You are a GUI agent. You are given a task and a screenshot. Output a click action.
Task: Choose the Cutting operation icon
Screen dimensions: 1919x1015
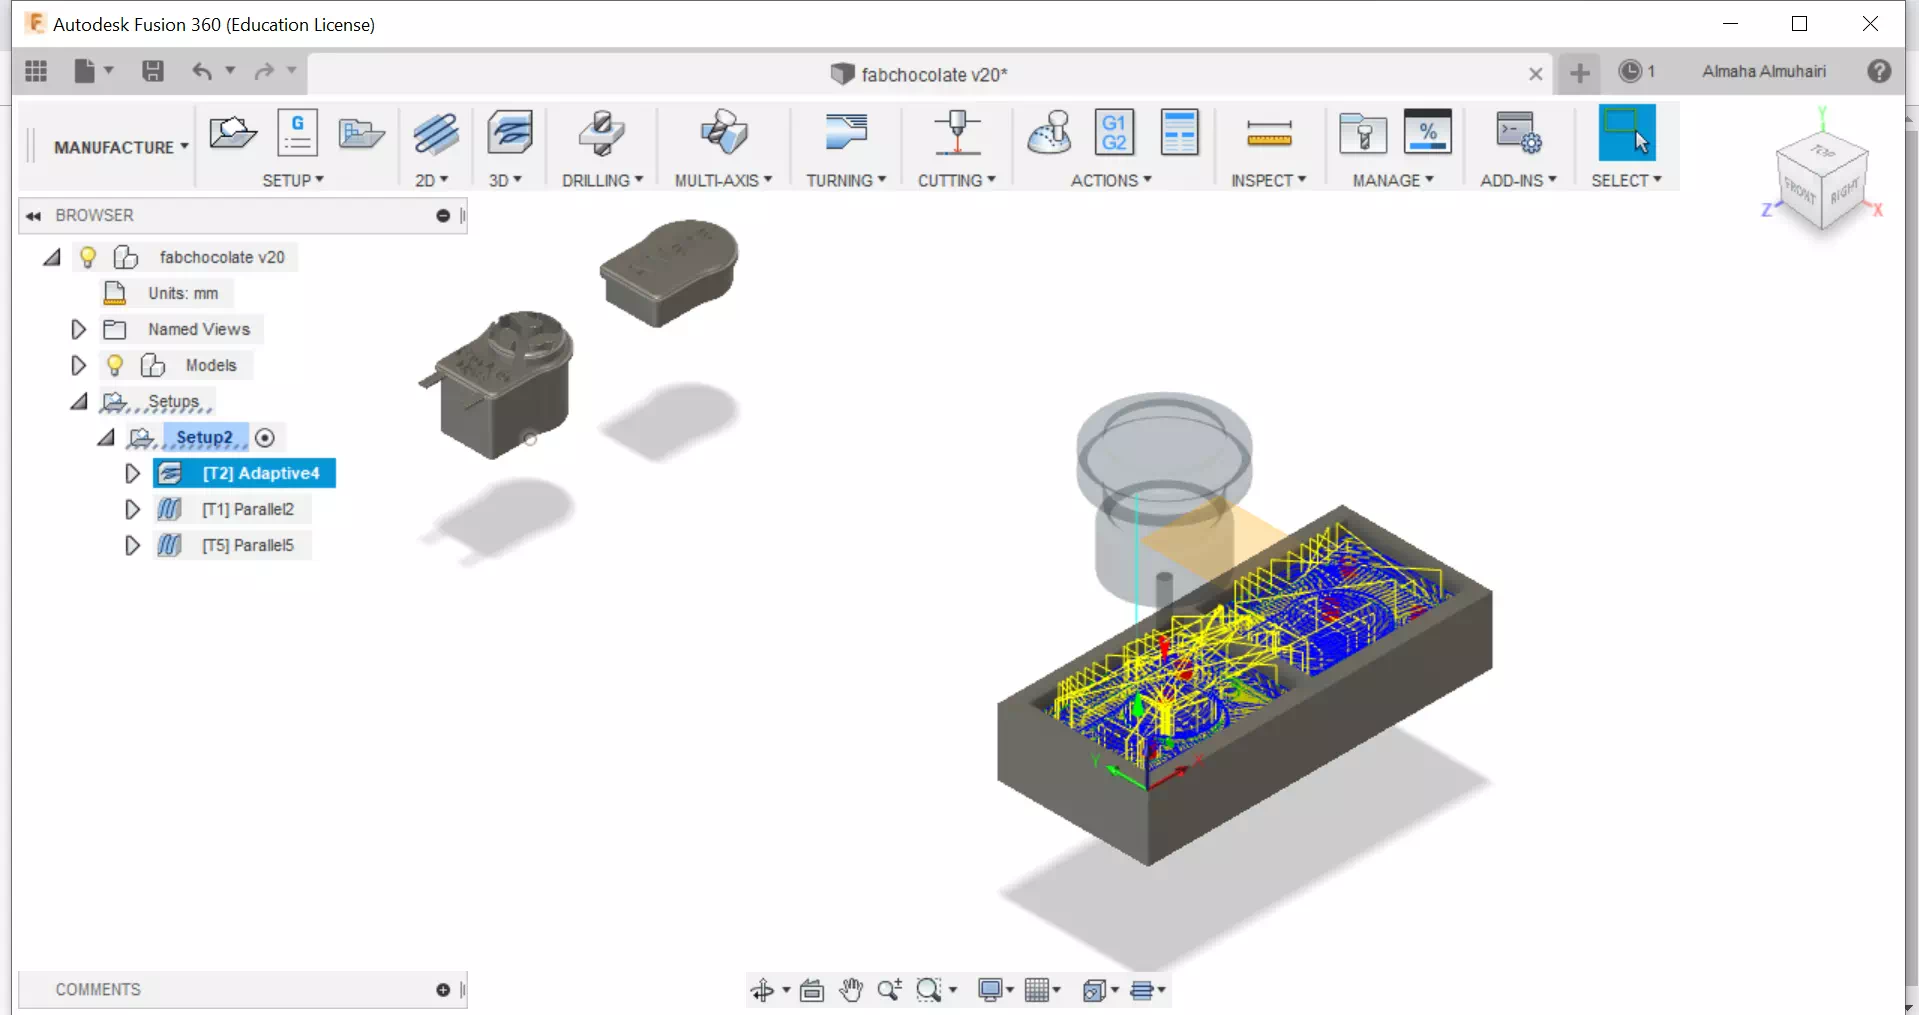tap(957, 133)
